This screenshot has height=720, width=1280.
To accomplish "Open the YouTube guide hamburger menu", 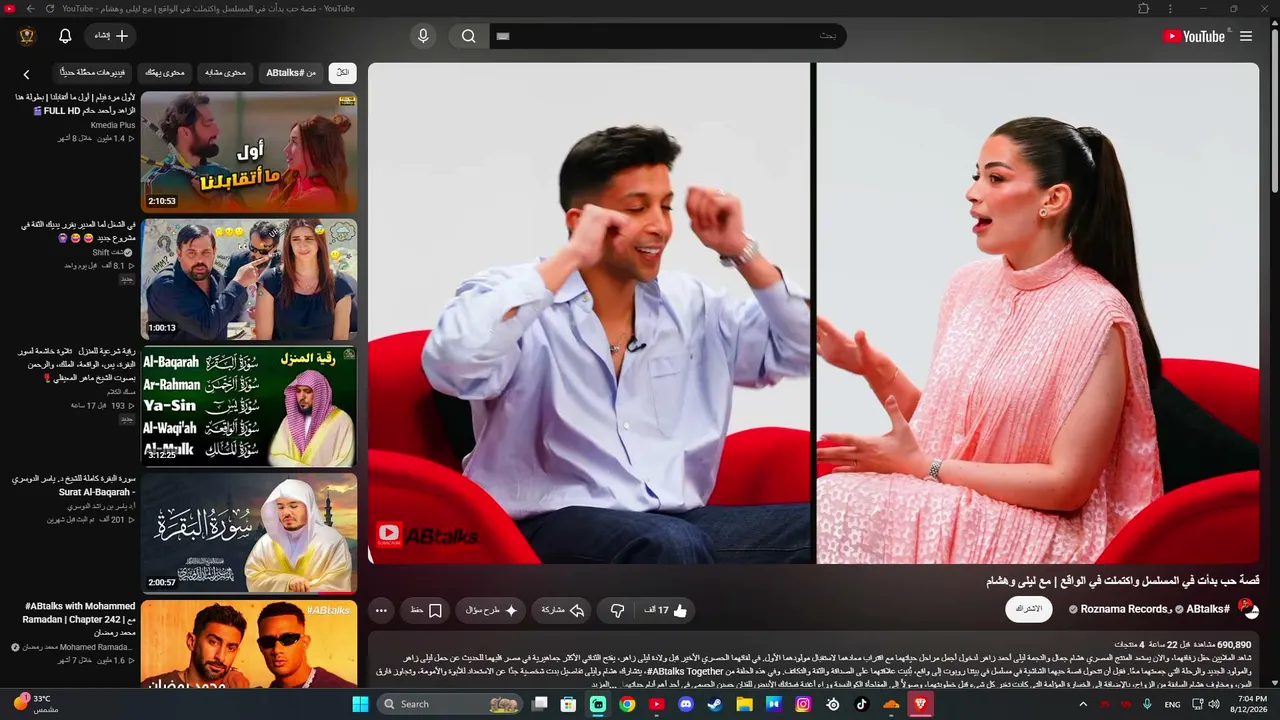I will coord(1246,36).
